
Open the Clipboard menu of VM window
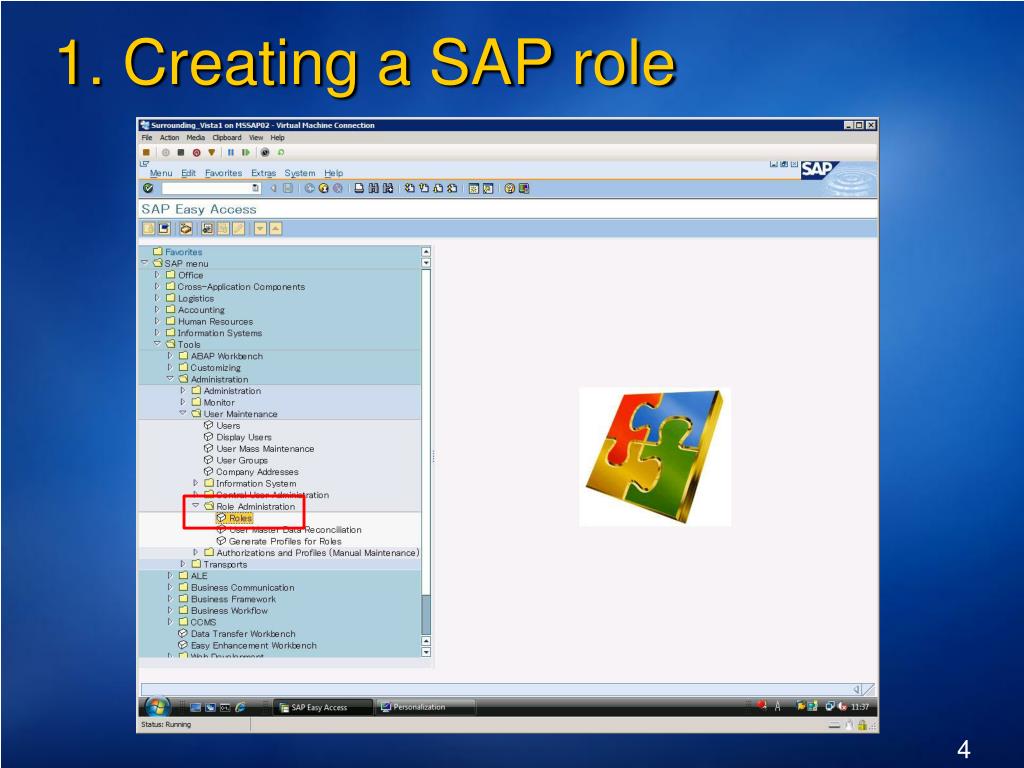click(x=227, y=138)
